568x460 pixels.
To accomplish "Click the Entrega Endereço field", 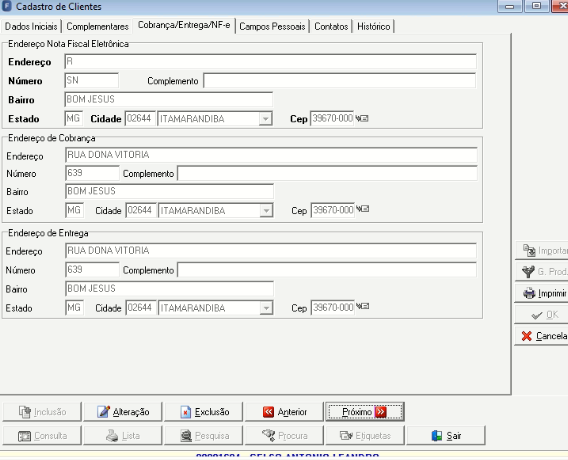I will [271, 250].
